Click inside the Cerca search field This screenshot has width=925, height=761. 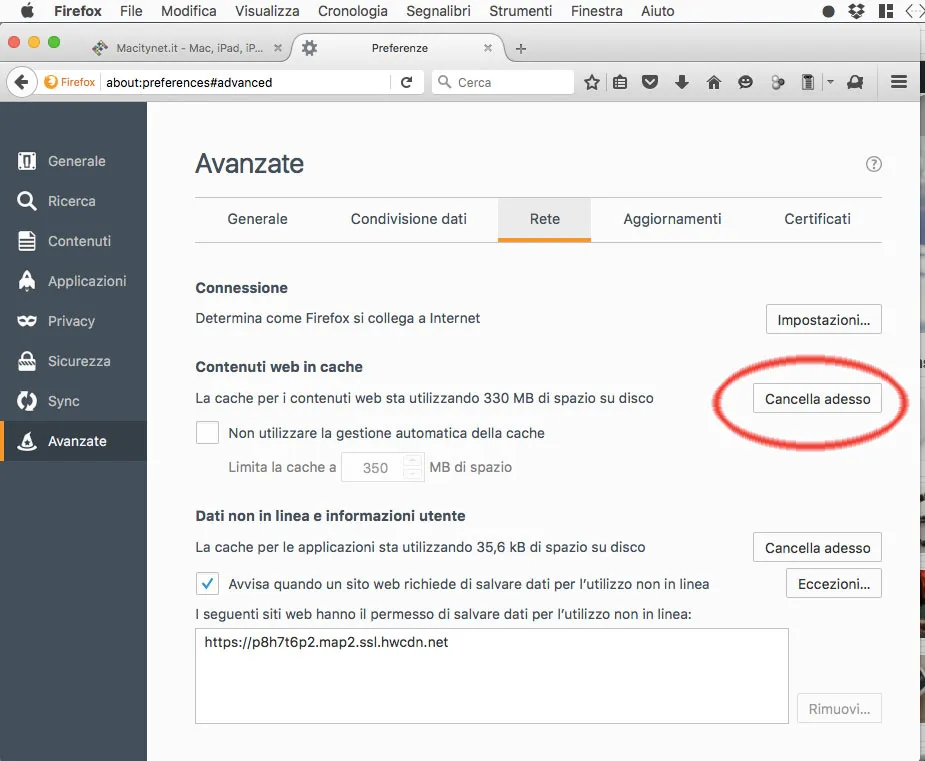coord(500,82)
